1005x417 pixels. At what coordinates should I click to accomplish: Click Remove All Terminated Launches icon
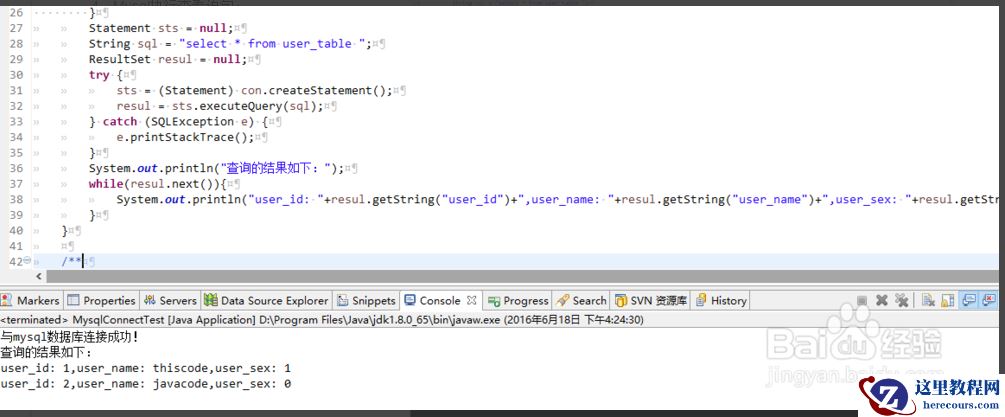coord(901,300)
